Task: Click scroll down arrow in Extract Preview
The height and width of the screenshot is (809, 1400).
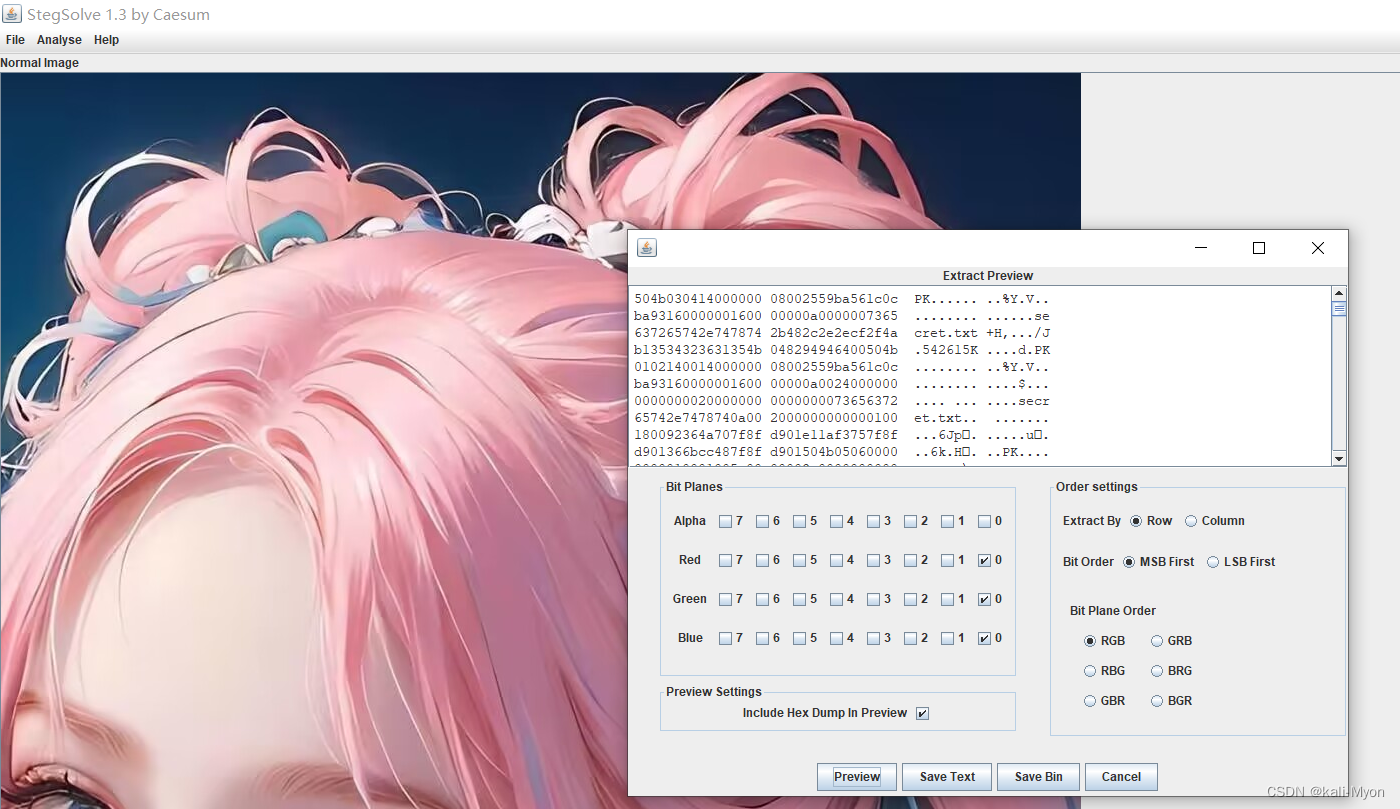Action: coord(1339,459)
